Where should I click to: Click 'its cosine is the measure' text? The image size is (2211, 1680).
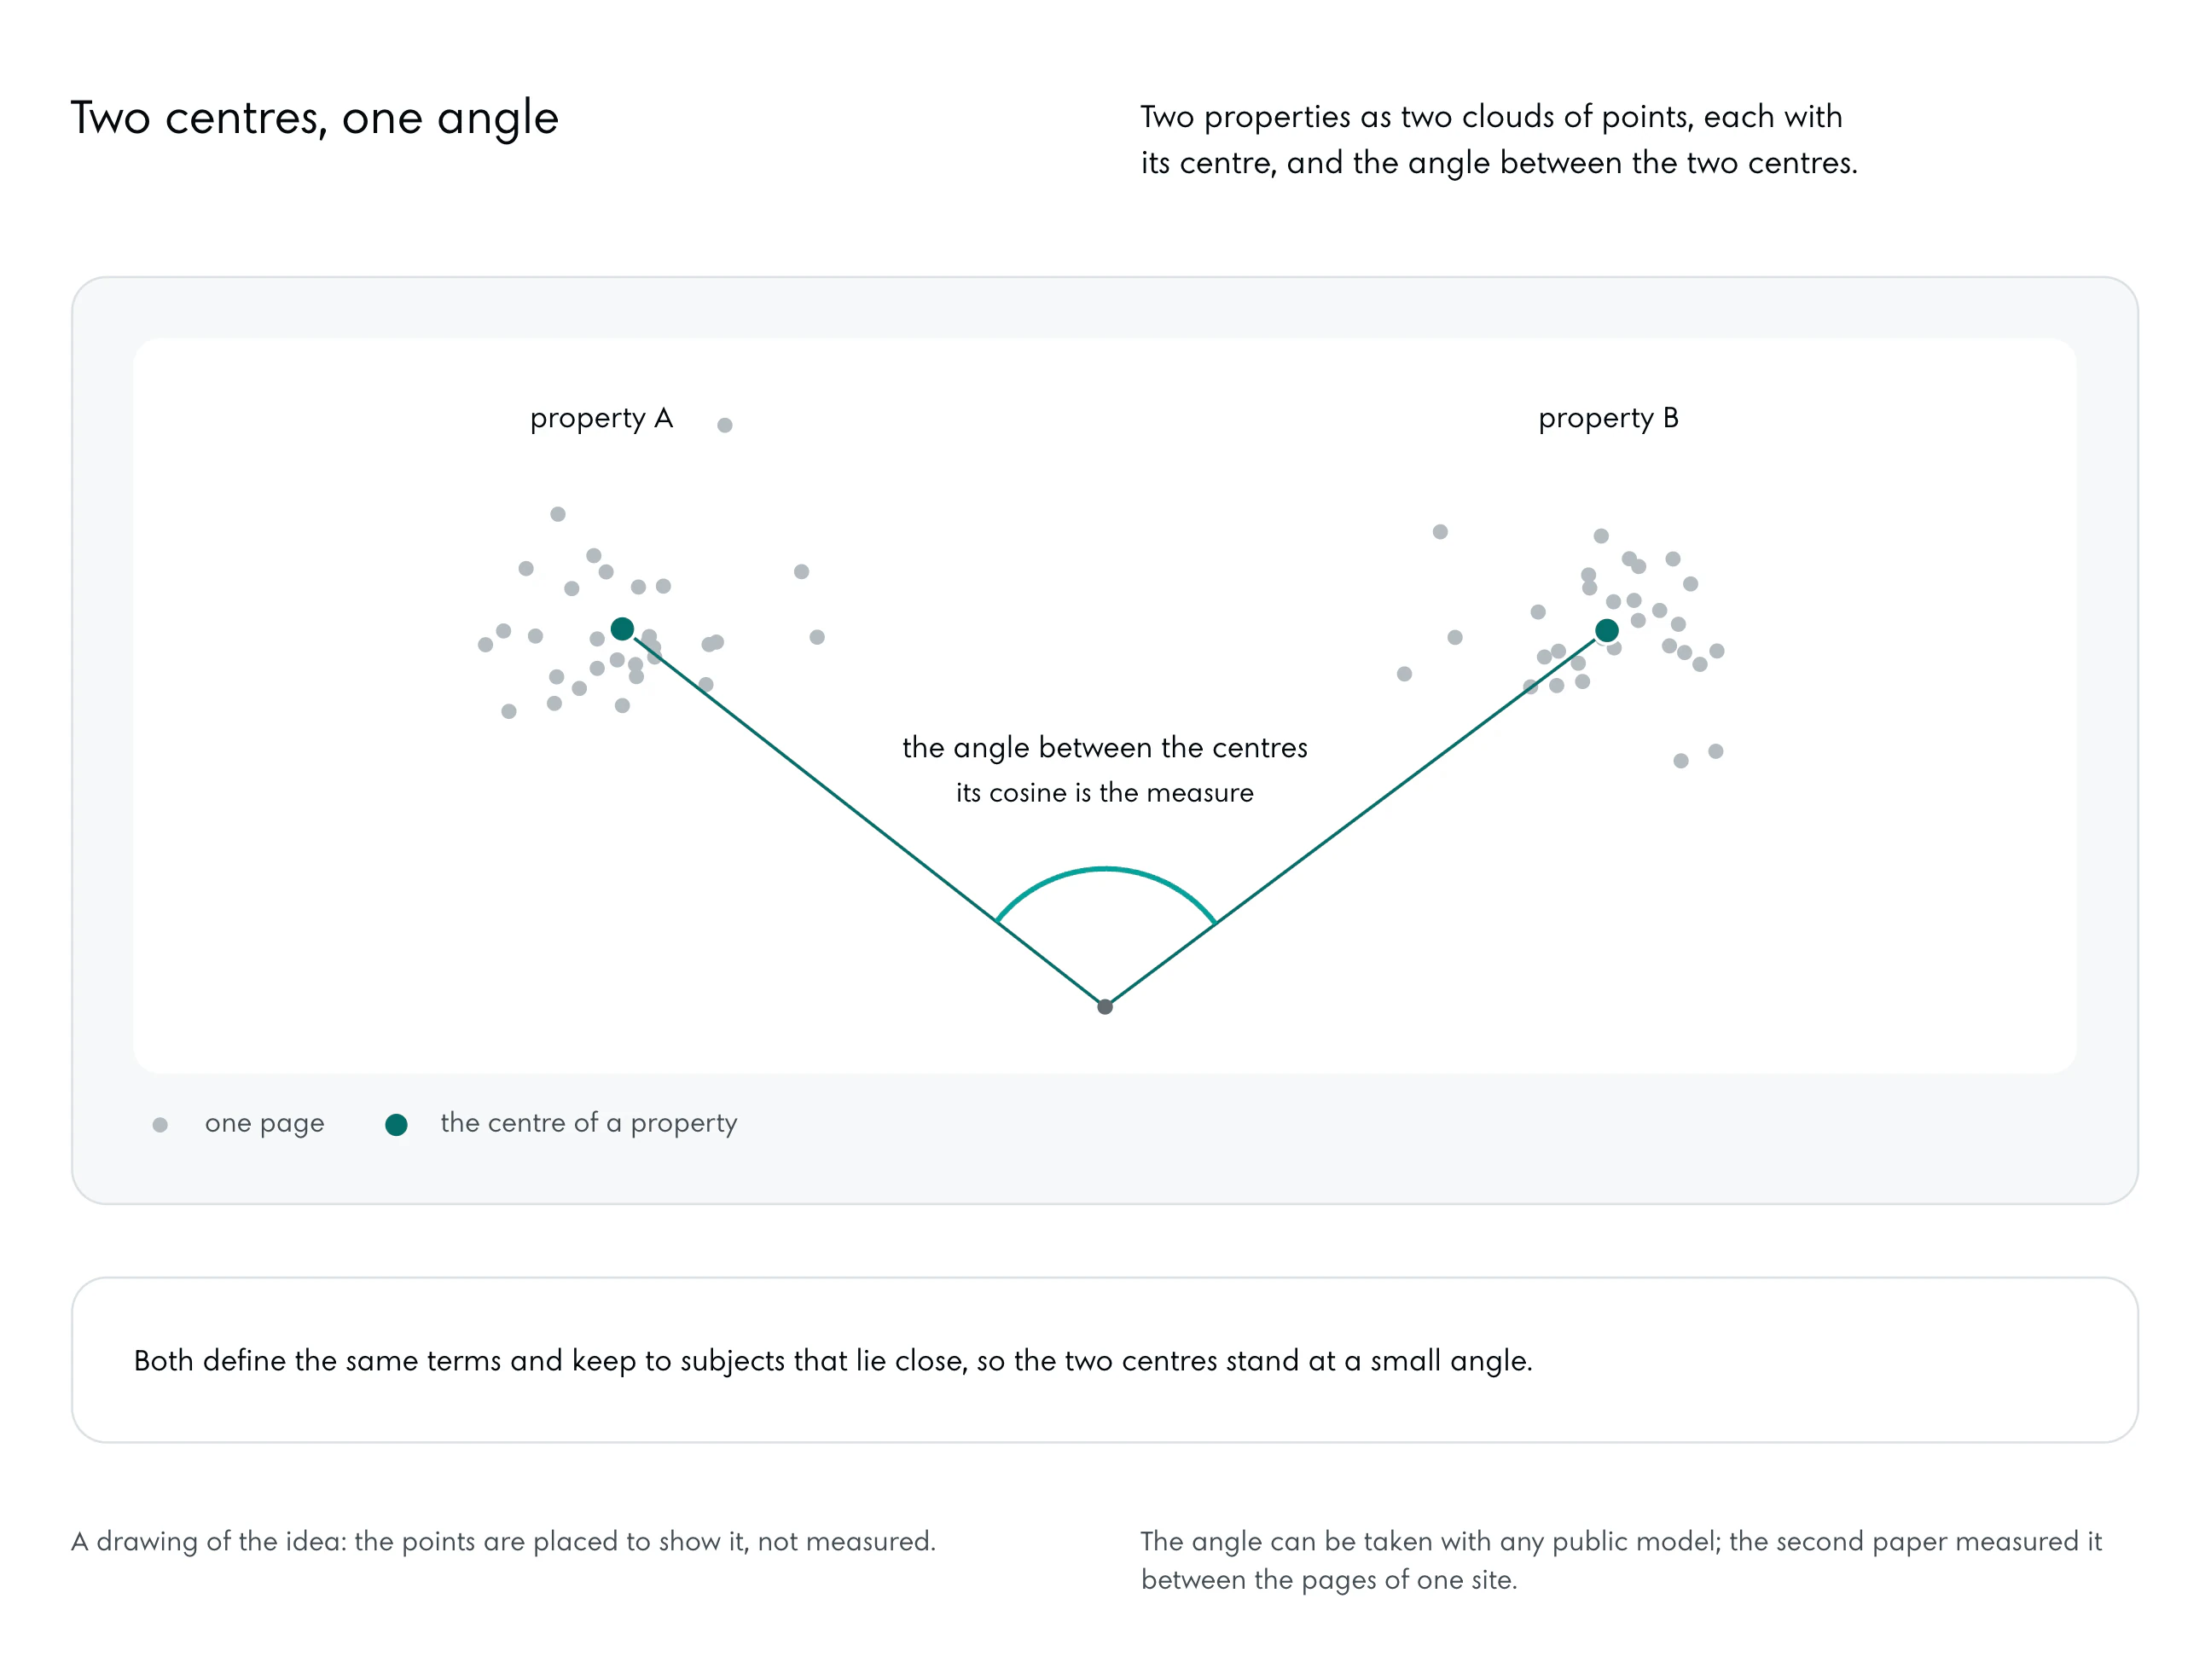[1105, 793]
